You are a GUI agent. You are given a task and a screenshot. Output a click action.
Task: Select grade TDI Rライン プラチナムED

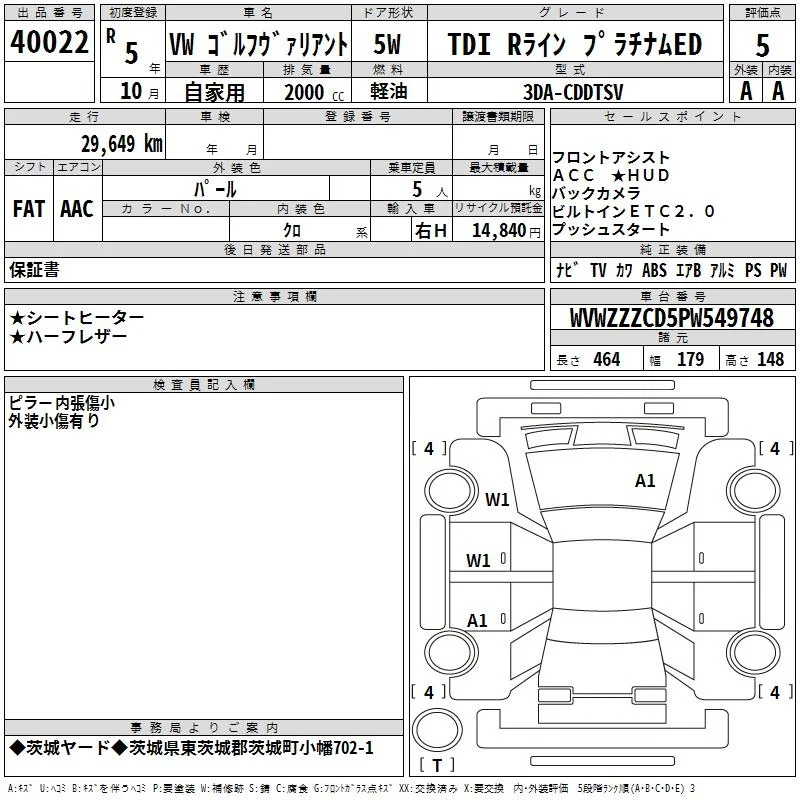(x=575, y=44)
